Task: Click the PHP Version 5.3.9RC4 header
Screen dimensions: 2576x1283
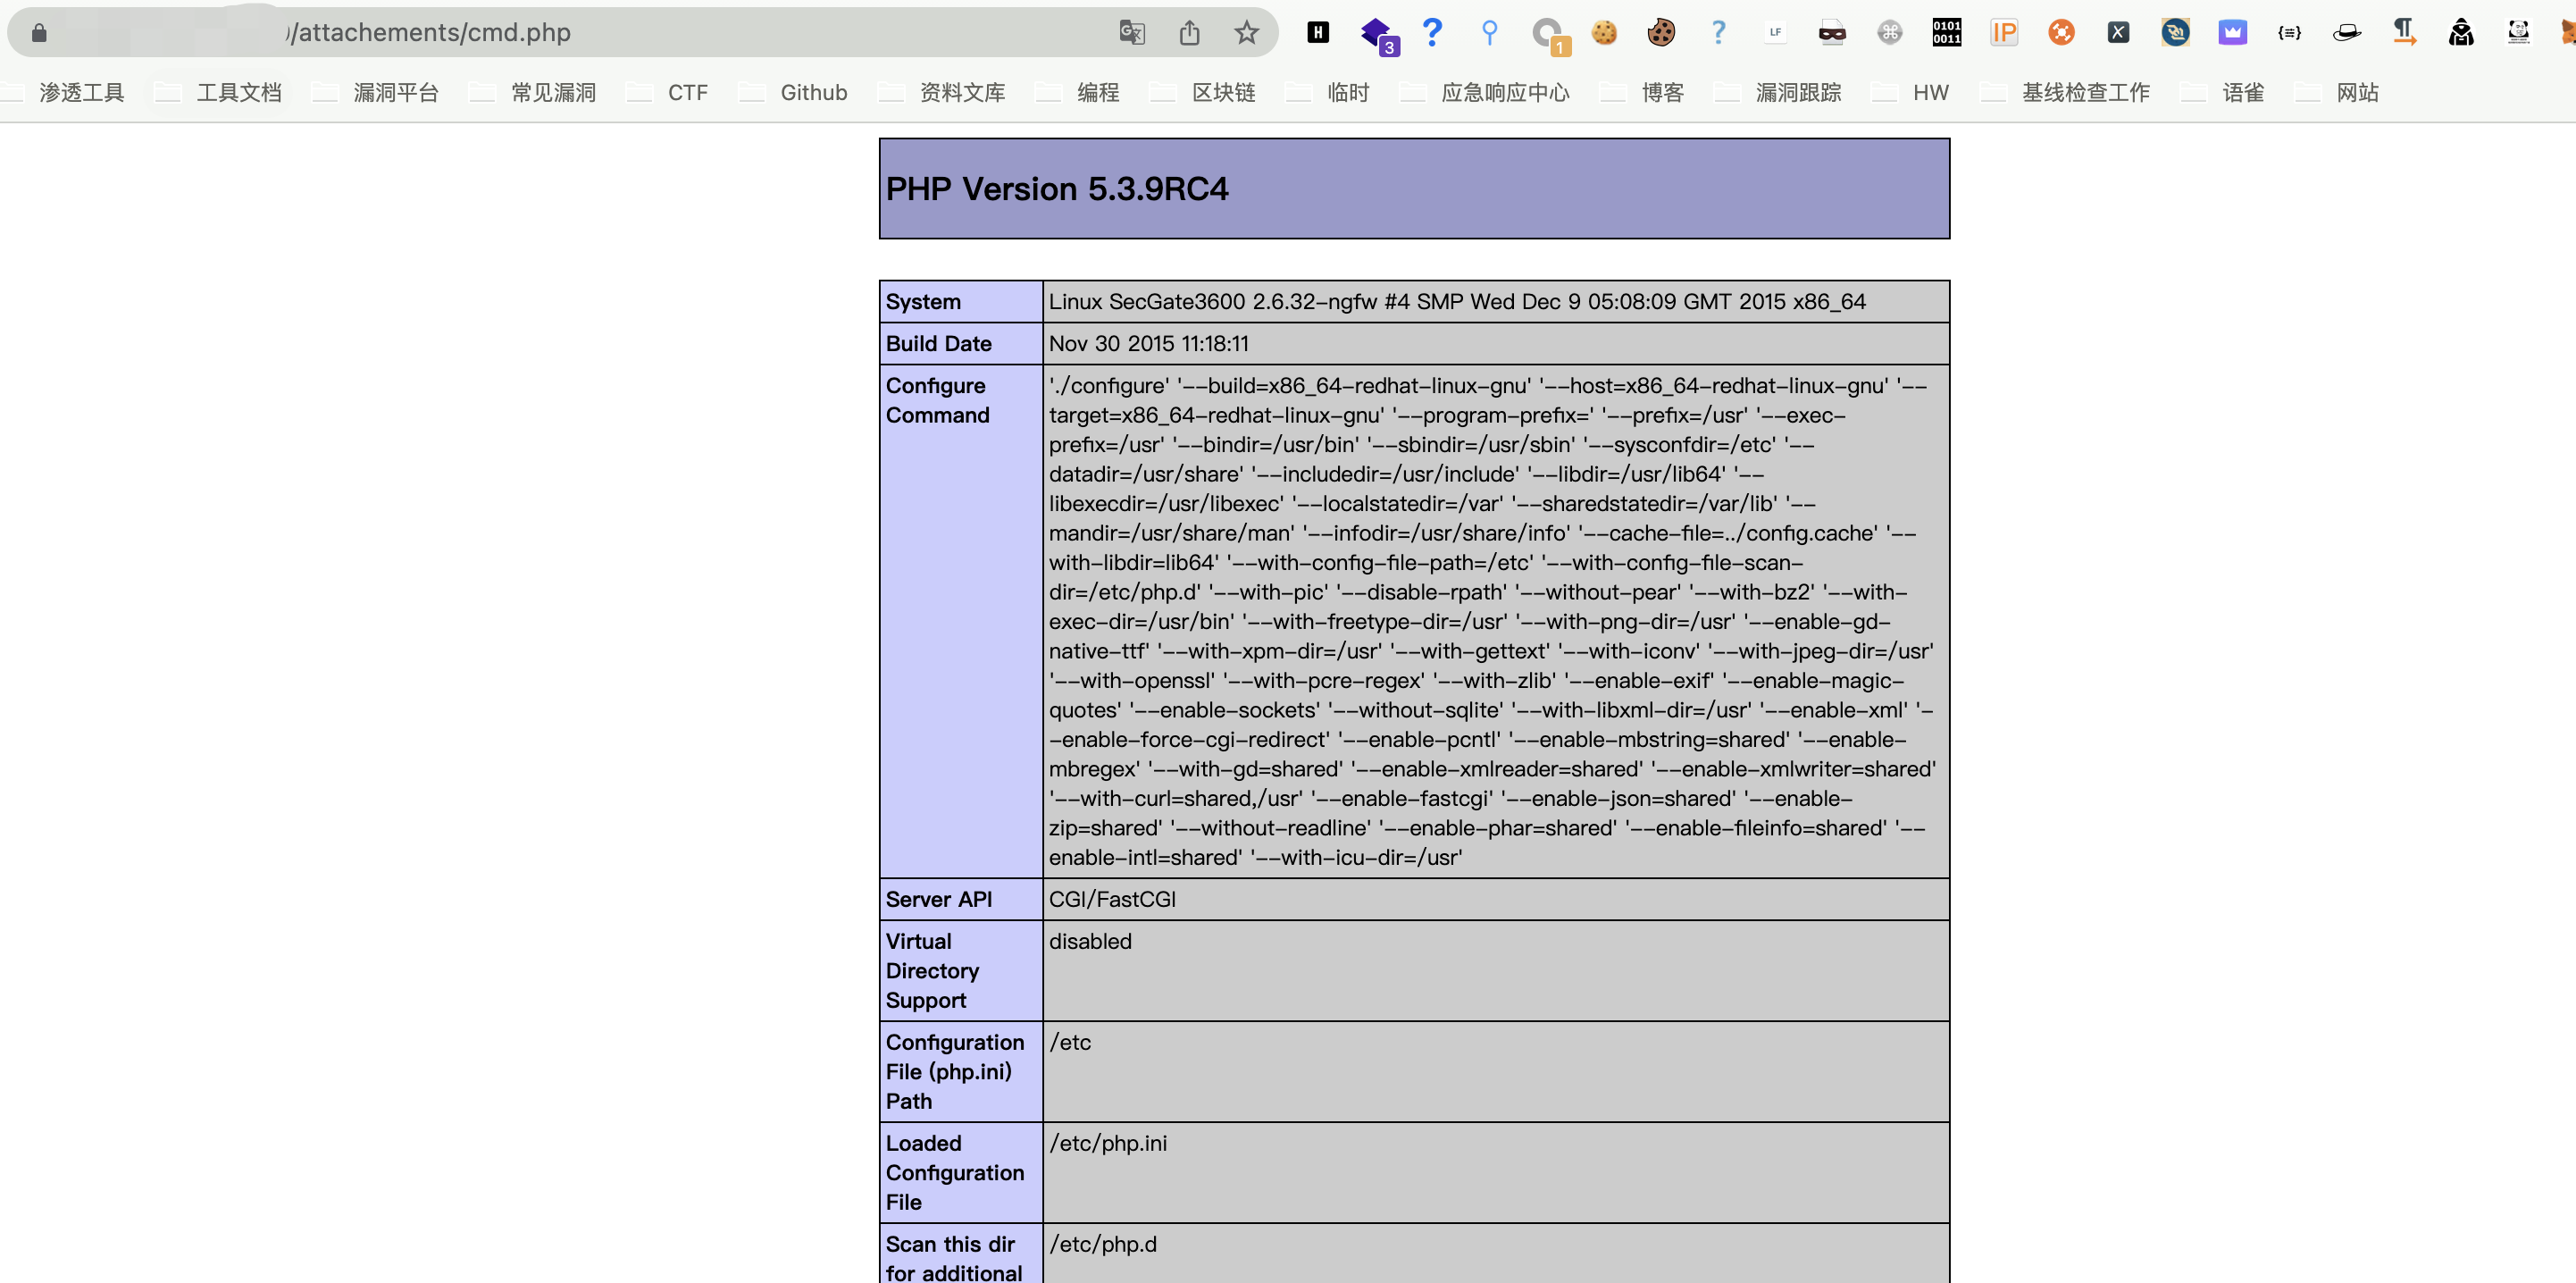Action: click(1056, 189)
